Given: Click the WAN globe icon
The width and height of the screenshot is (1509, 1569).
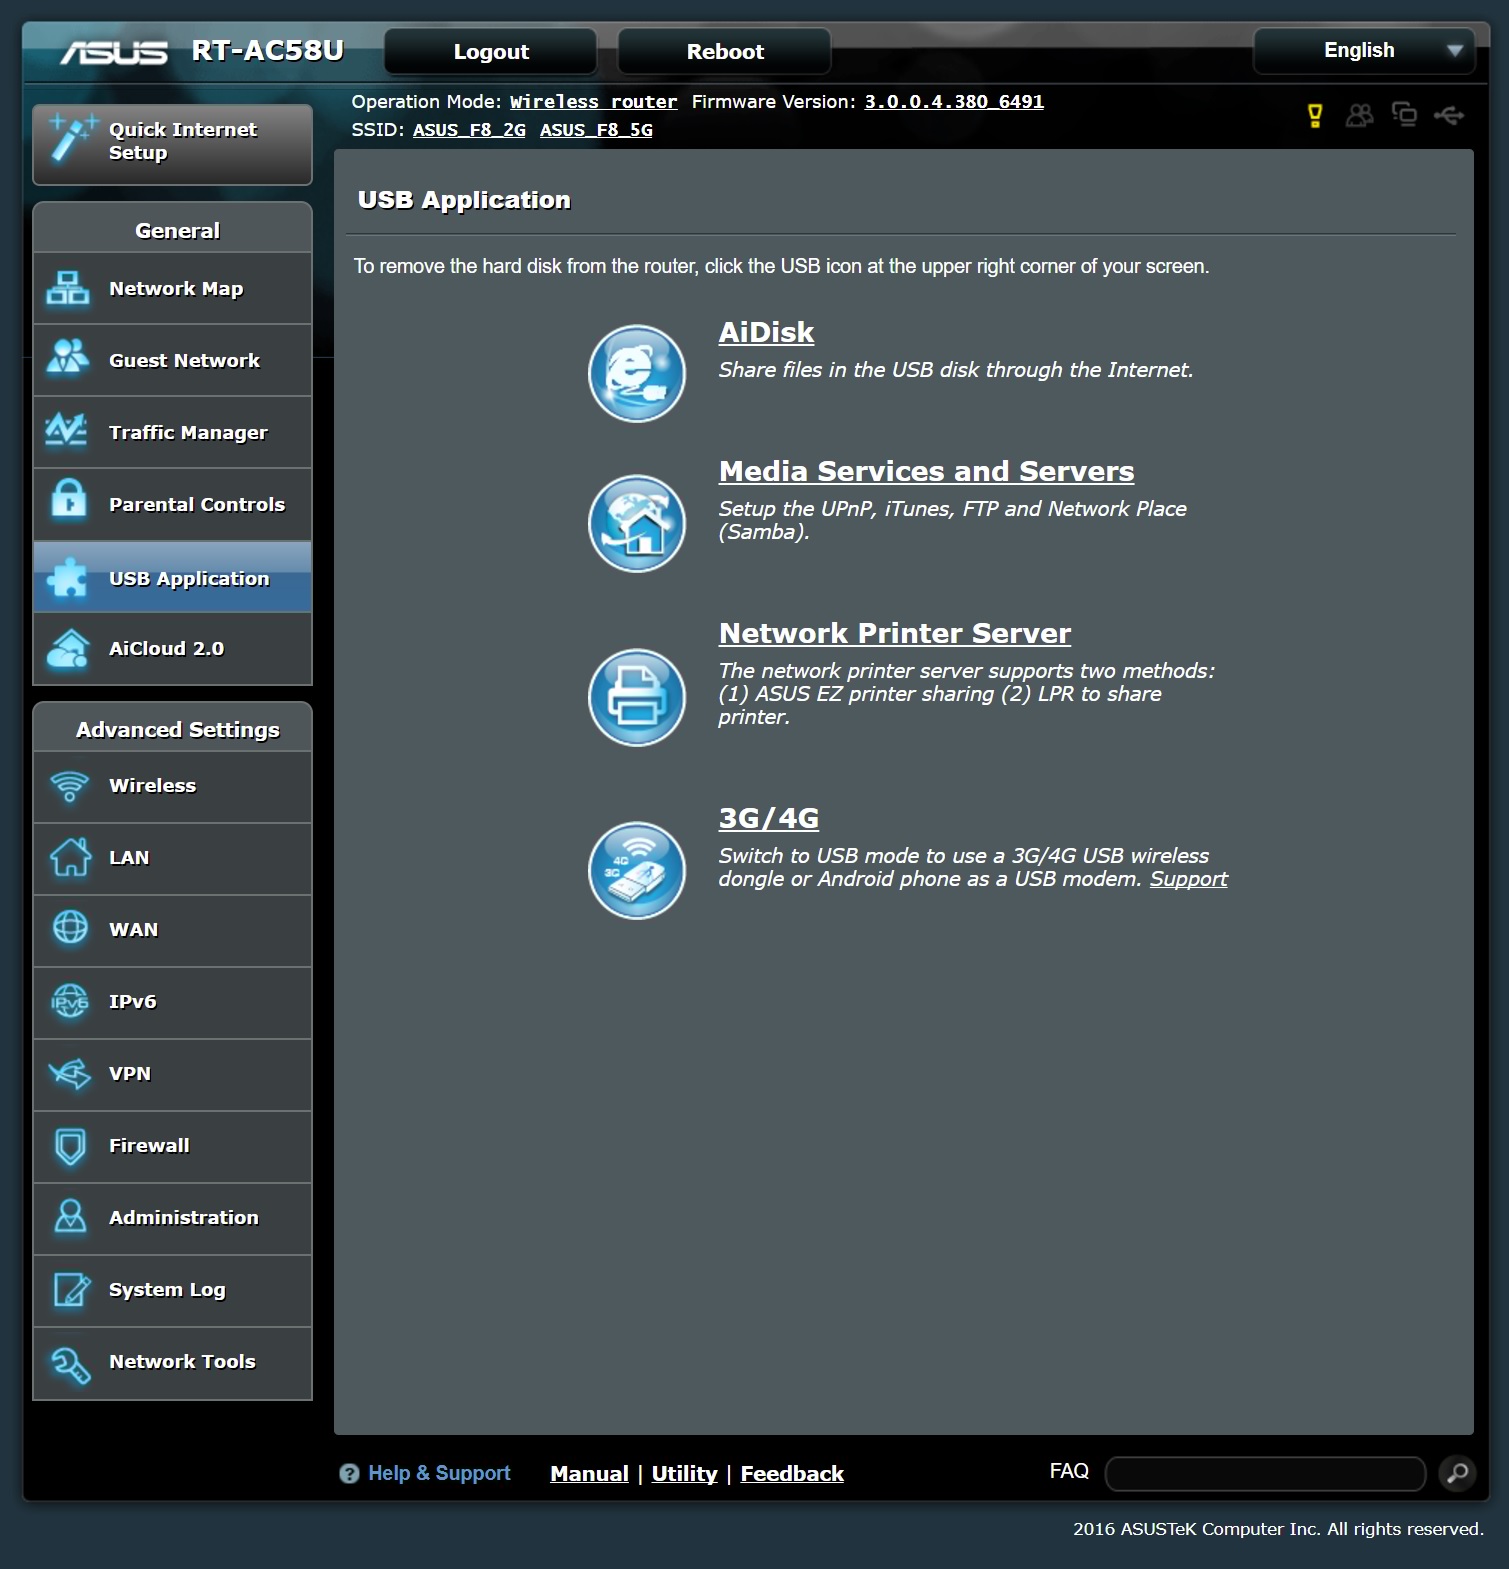Looking at the screenshot, I should click(70, 928).
